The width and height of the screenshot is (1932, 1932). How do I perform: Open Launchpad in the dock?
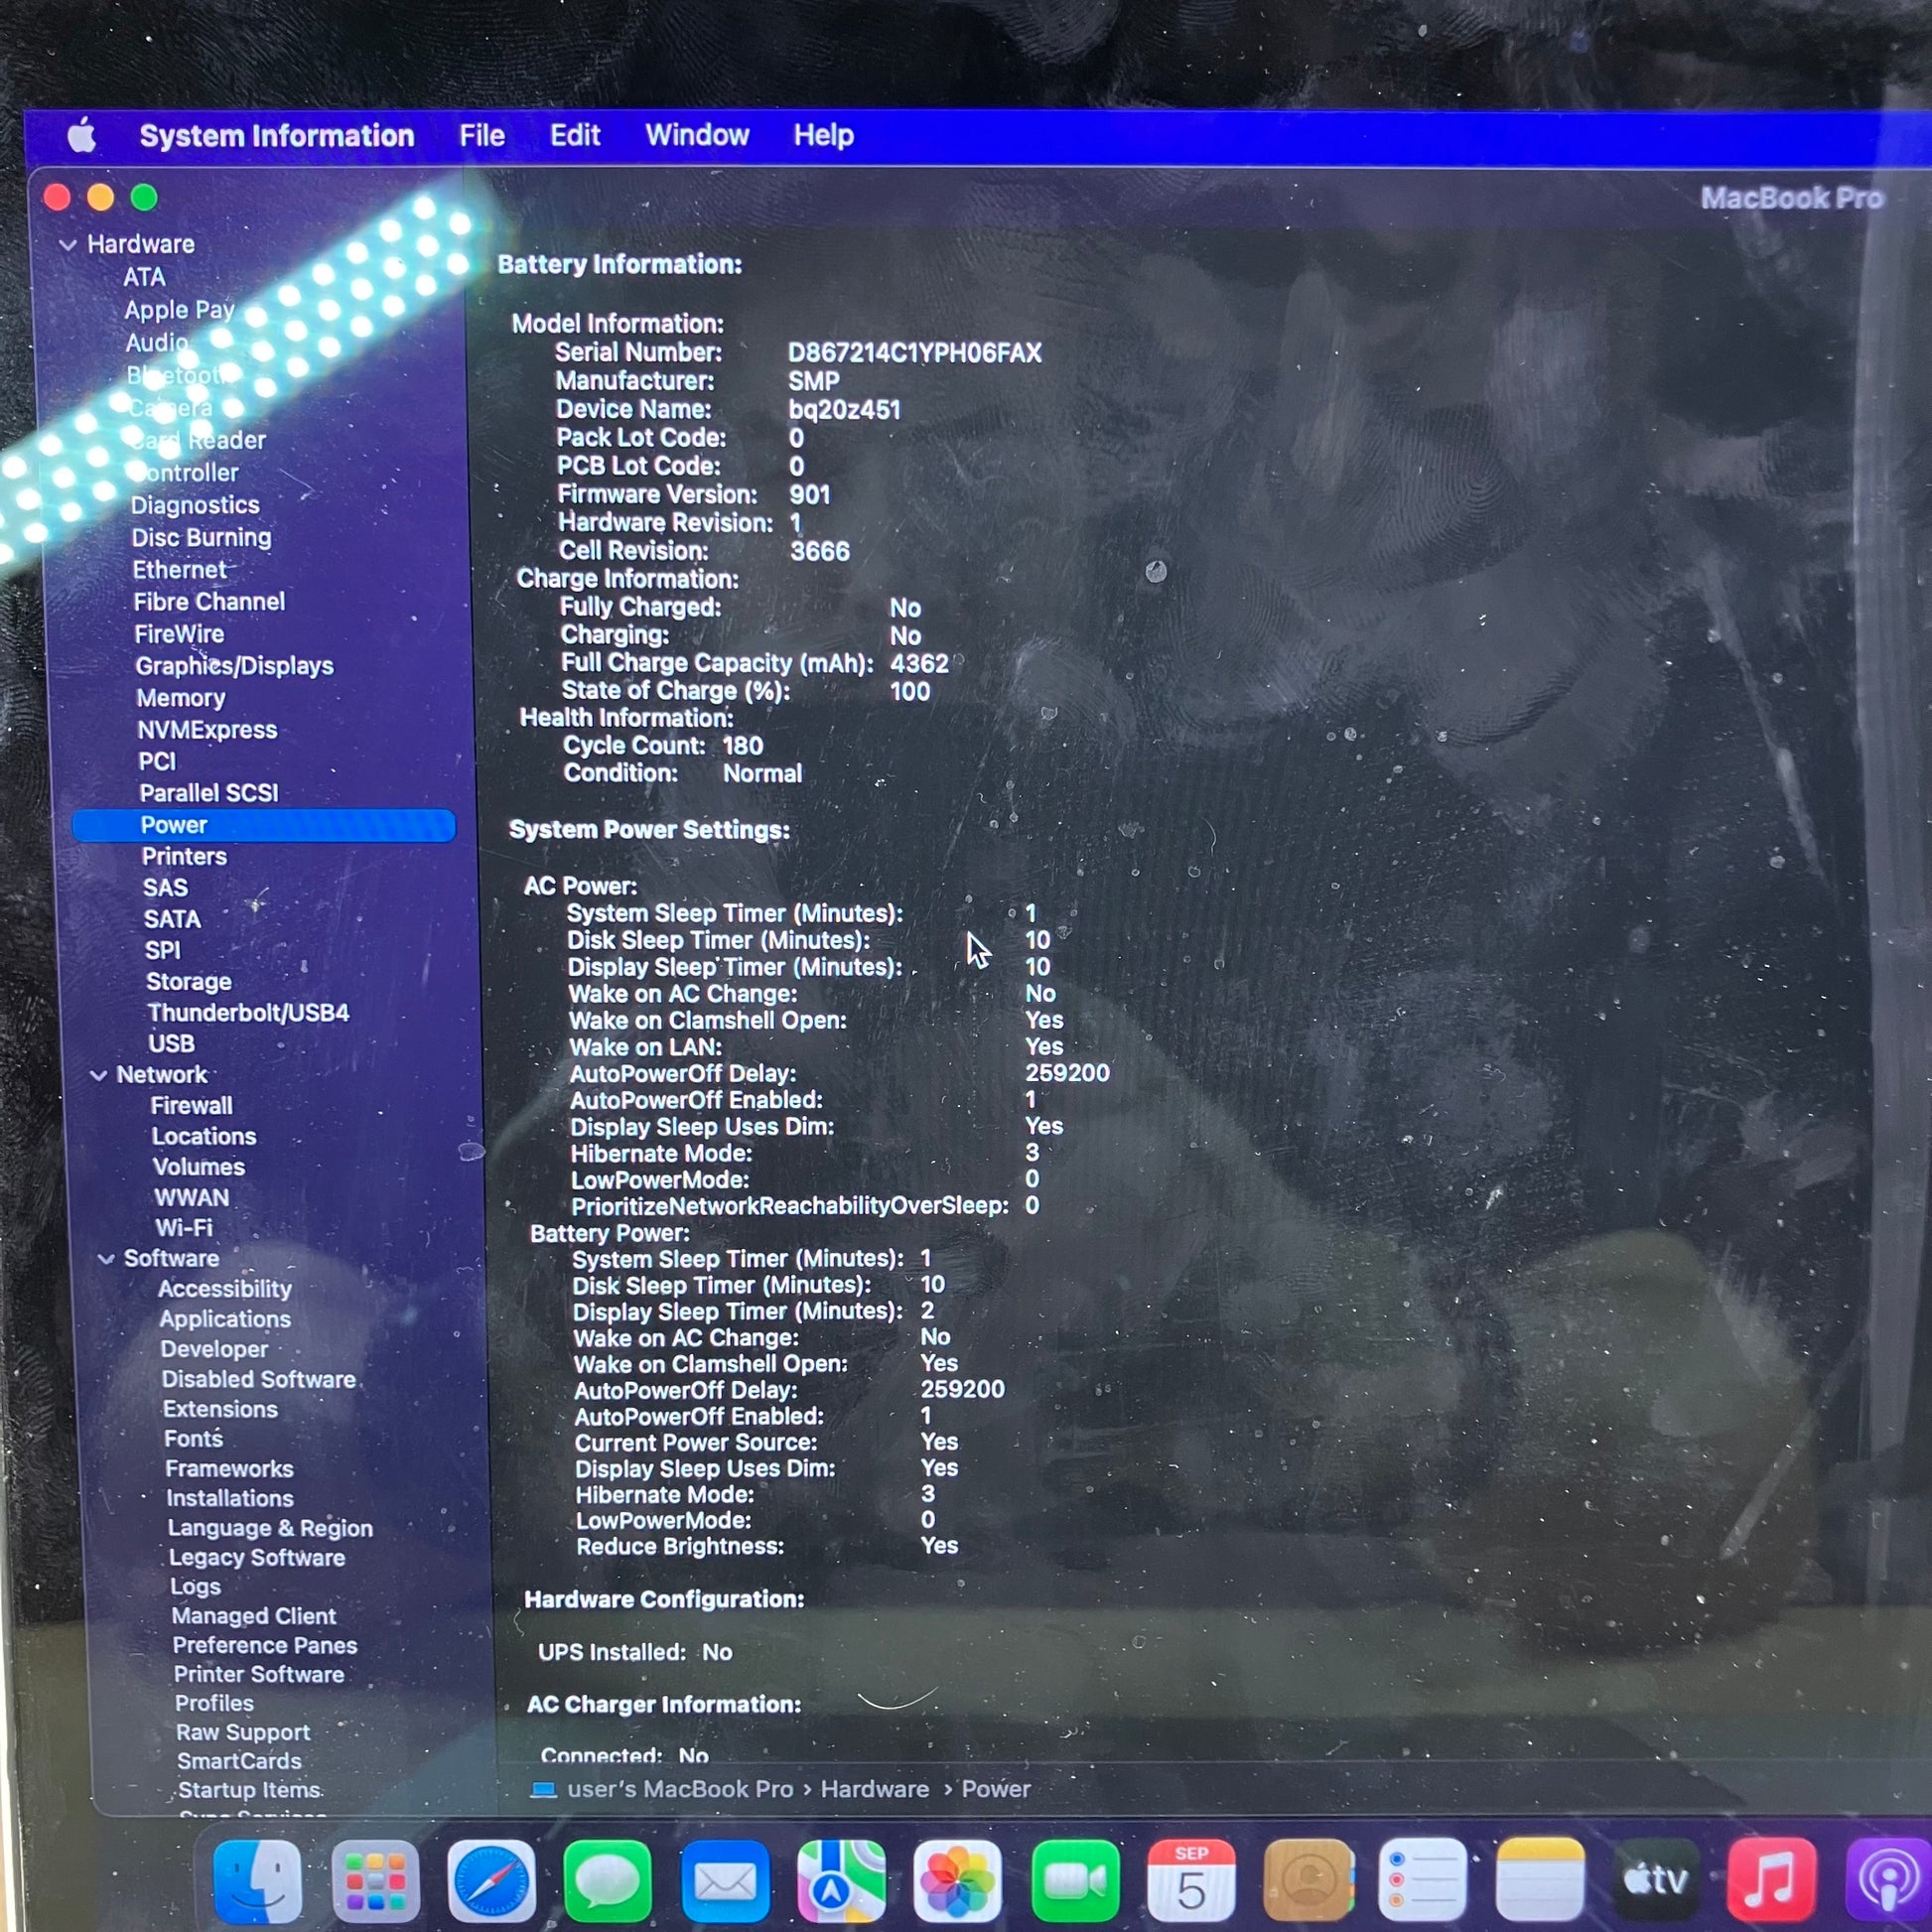tap(375, 1880)
